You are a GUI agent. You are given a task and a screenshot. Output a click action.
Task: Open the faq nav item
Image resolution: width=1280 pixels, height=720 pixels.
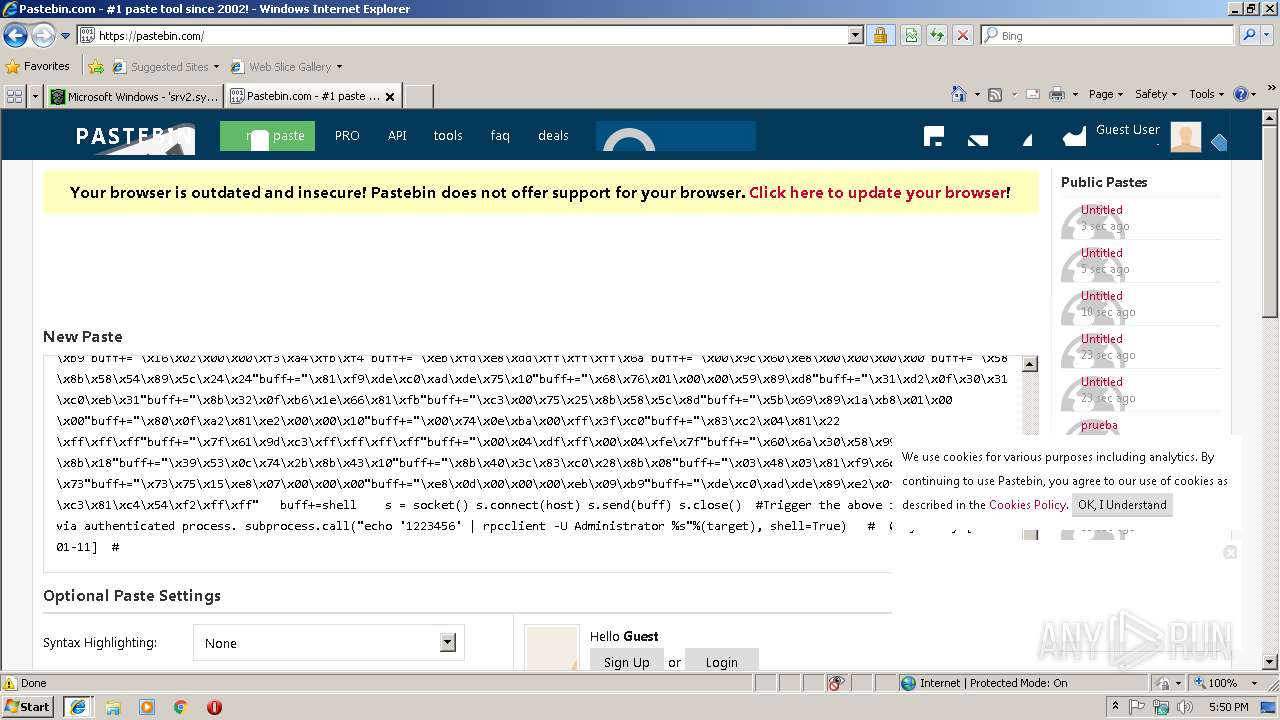tap(500, 136)
